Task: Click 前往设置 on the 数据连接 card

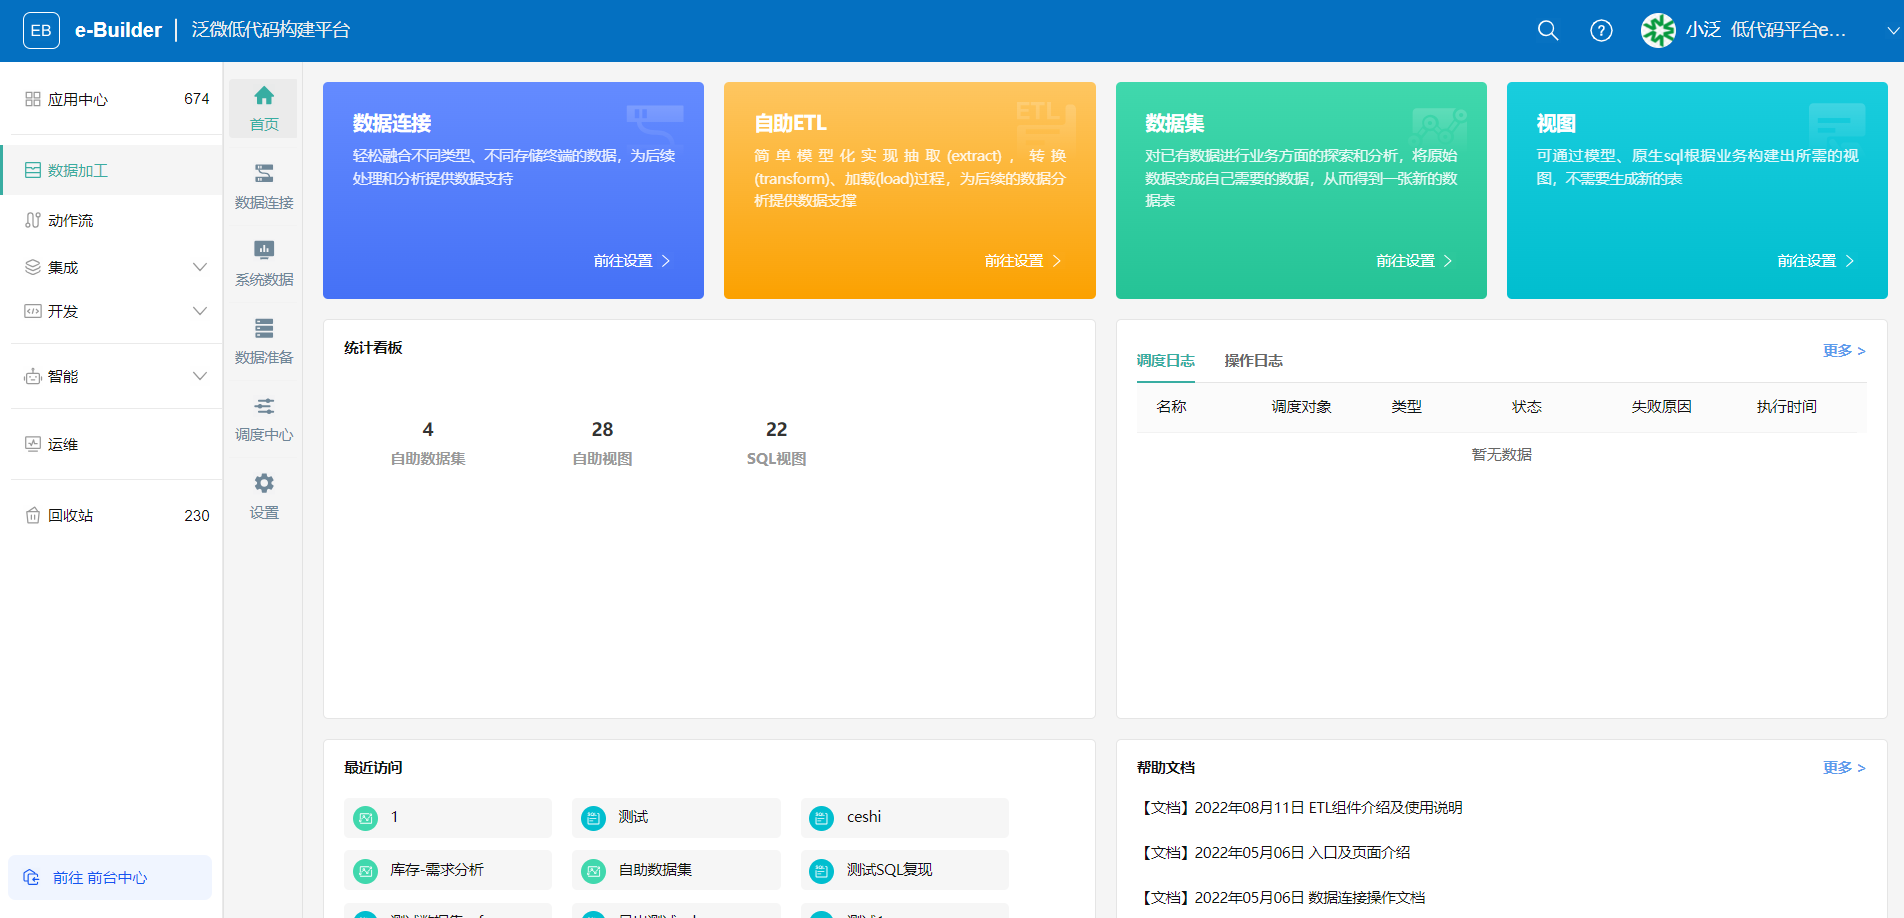Action: click(632, 260)
